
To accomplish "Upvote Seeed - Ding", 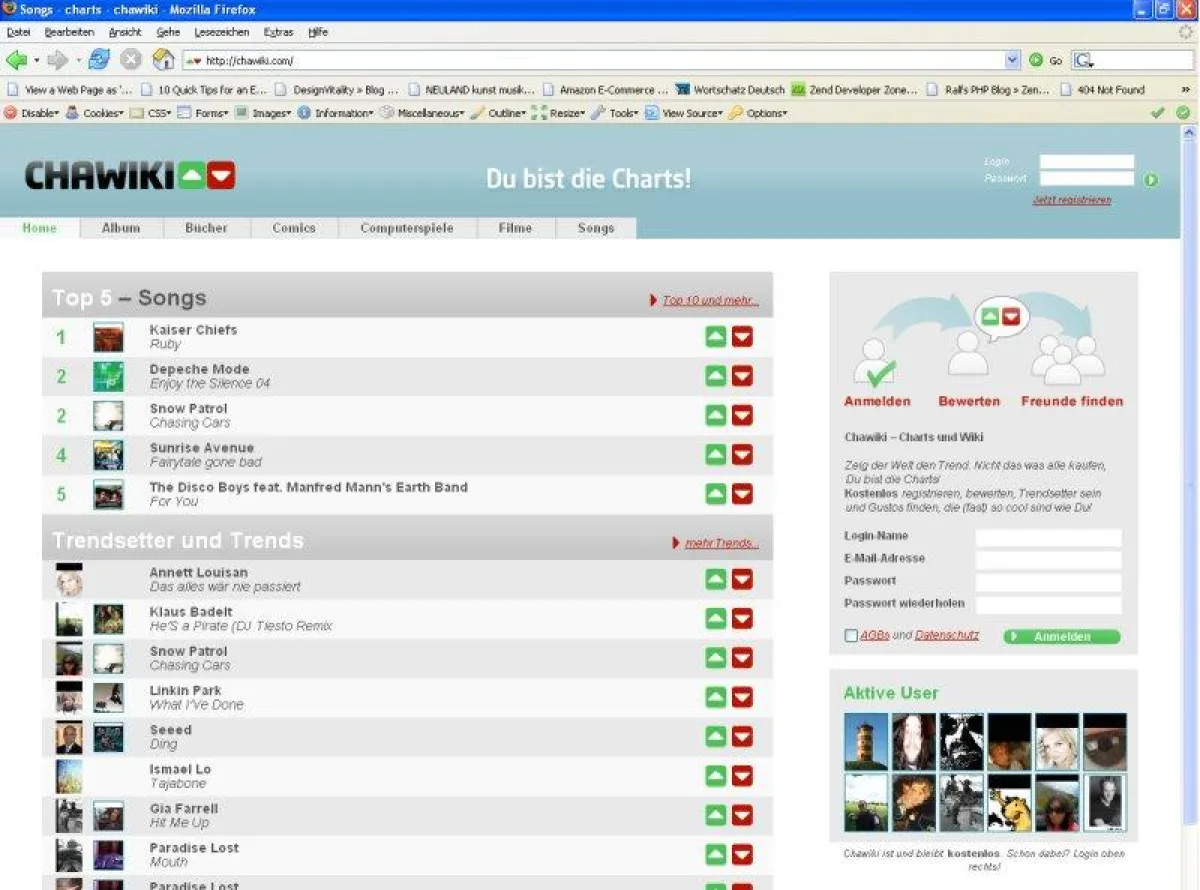I will [x=715, y=736].
